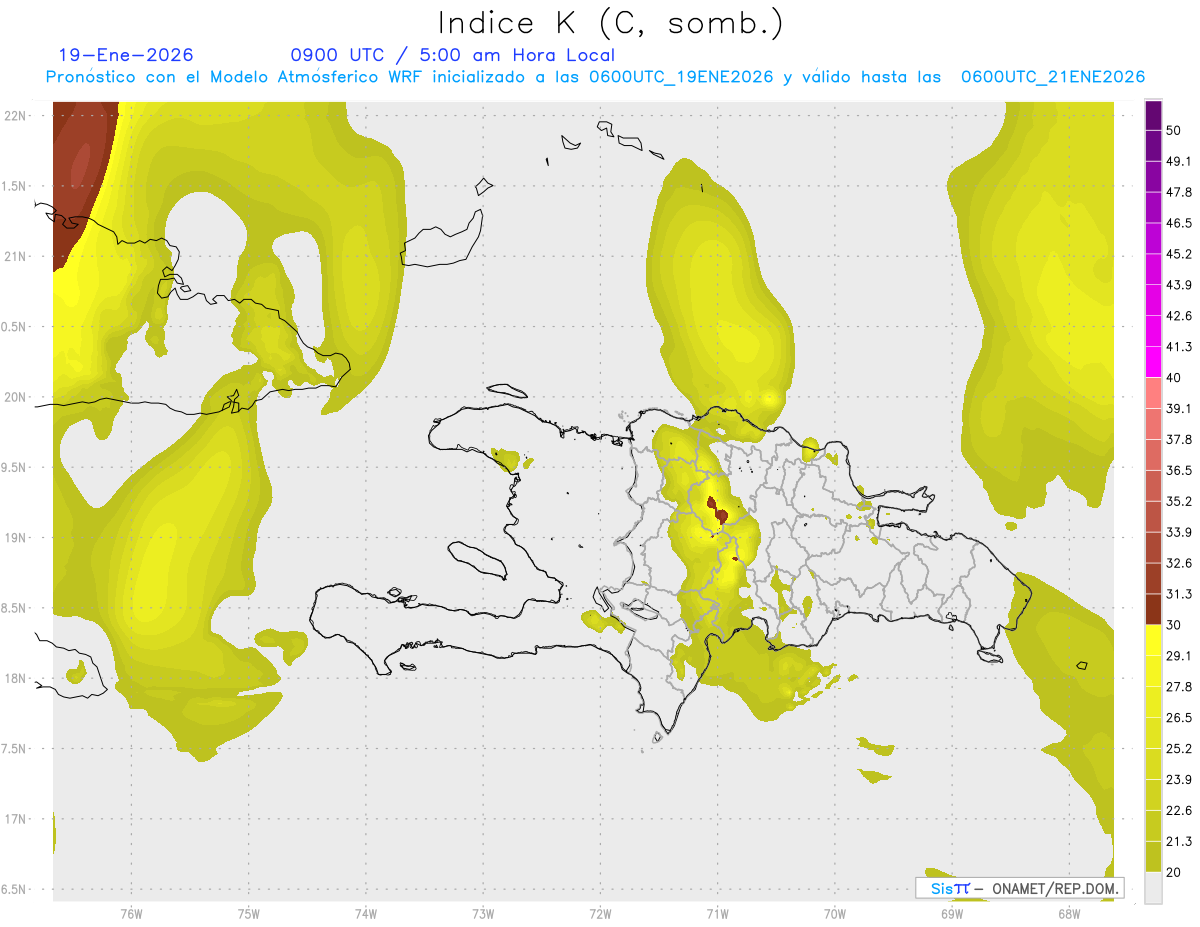The image size is (1200, 927).
Task: Click the colorbar value 31.3
Action: pos(1179,594)
